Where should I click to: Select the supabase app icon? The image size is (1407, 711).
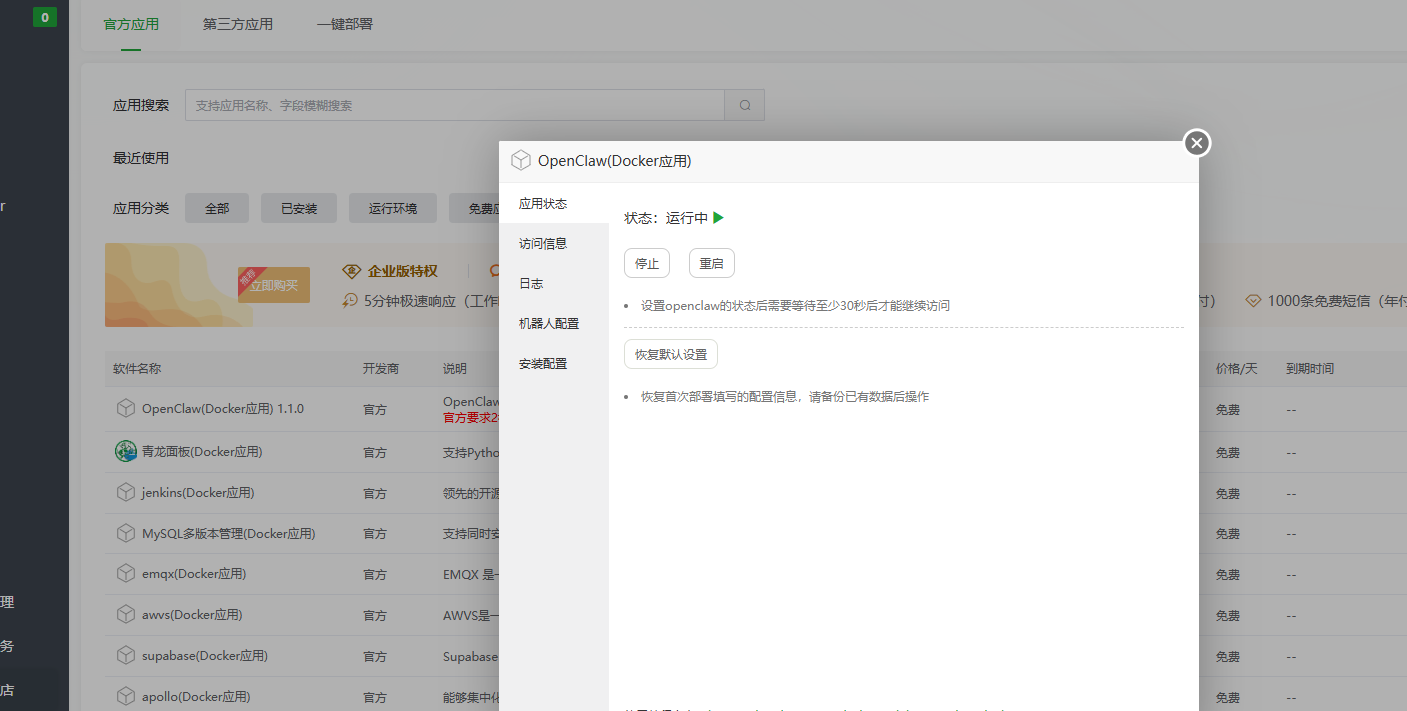point(126,656)
